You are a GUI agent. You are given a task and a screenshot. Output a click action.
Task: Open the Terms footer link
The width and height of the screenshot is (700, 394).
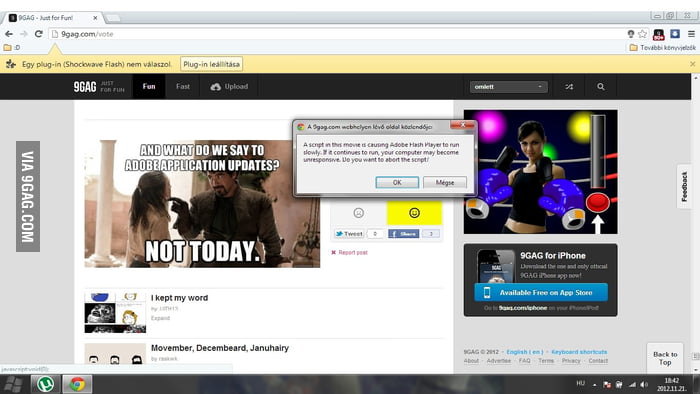tap(546, 361)
